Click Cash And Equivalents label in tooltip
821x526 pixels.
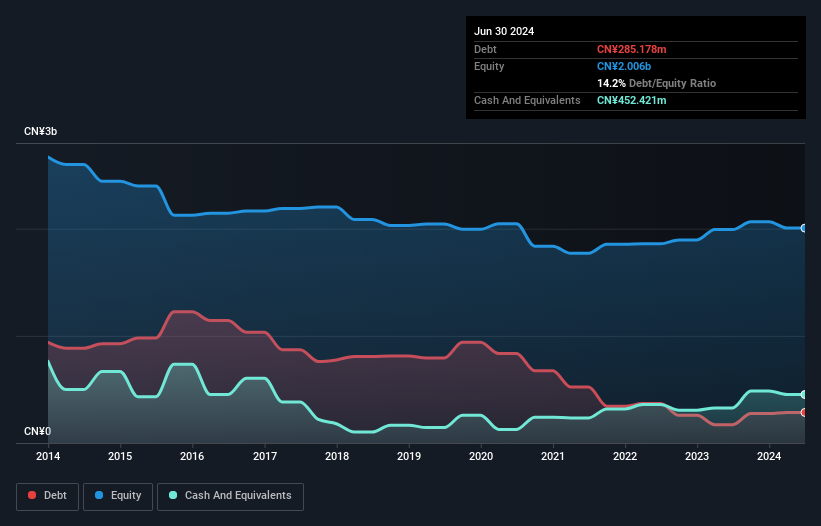[527, 100]
